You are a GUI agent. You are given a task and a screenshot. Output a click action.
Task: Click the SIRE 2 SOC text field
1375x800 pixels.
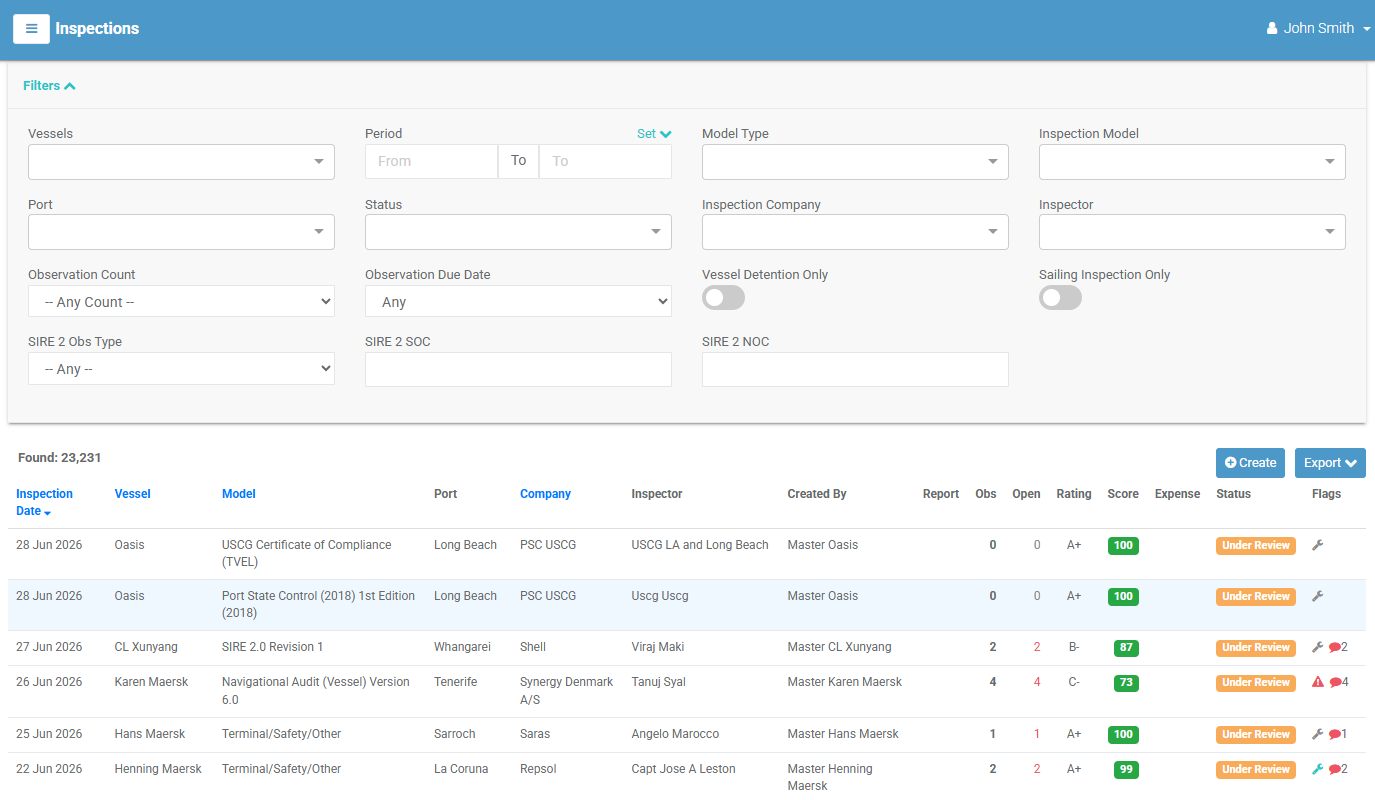tap(518, 369)
